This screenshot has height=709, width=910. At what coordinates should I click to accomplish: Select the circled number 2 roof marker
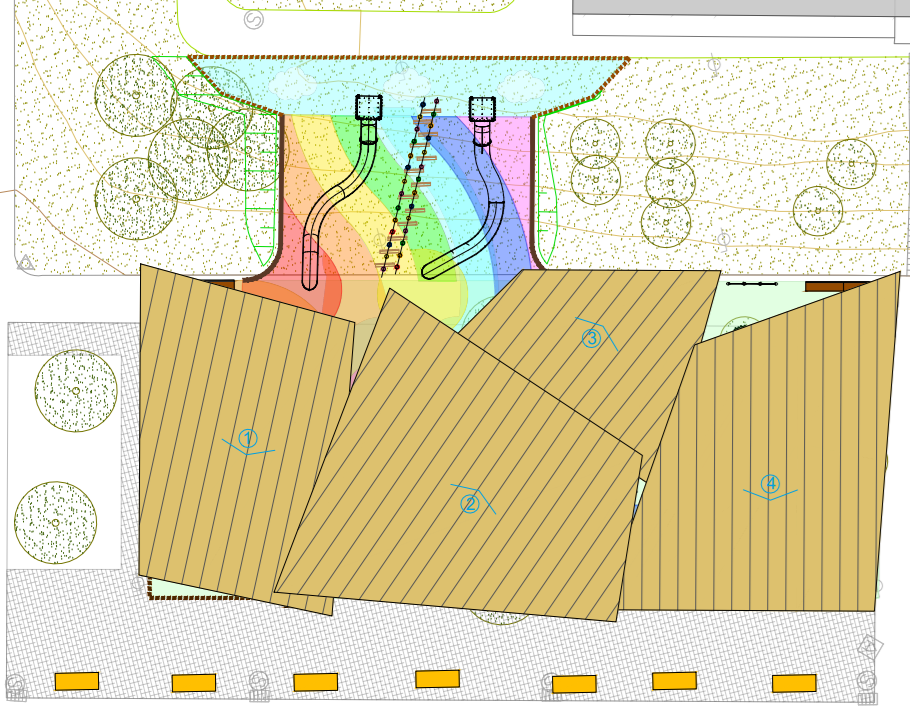coord(470,503)
